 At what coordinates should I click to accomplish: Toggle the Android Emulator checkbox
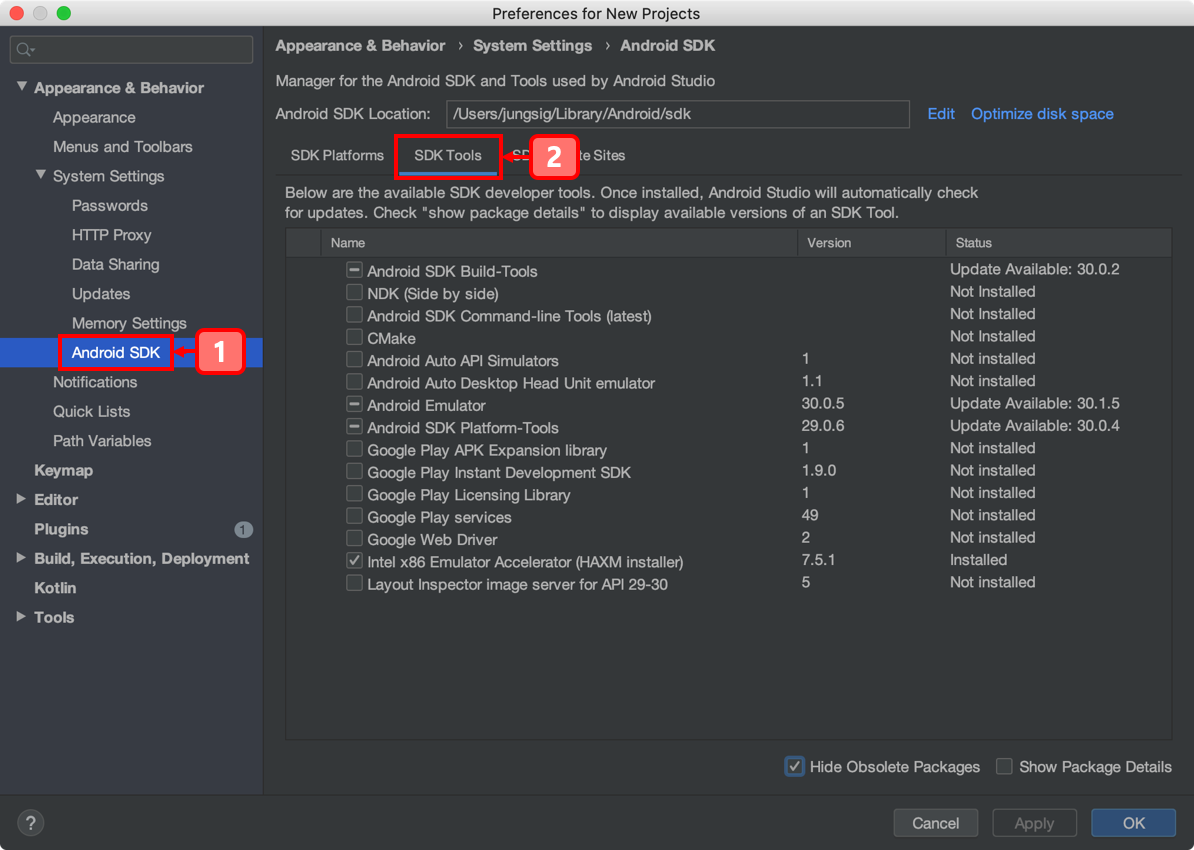point(354,404)
